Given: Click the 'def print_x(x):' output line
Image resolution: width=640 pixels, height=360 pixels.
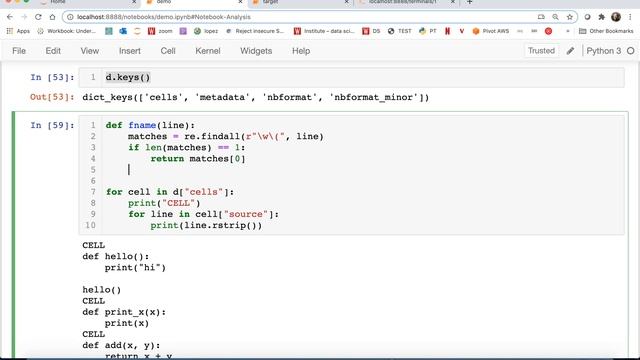Looking at the screenshot, I should pyautogui.click(x=124, y=312).
